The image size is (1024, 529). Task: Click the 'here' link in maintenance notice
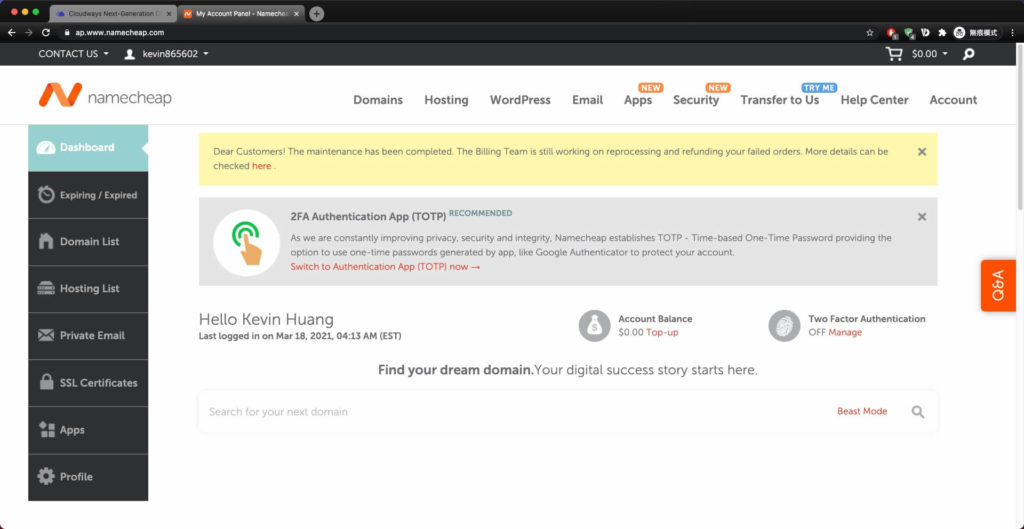[x=261, y=166]
